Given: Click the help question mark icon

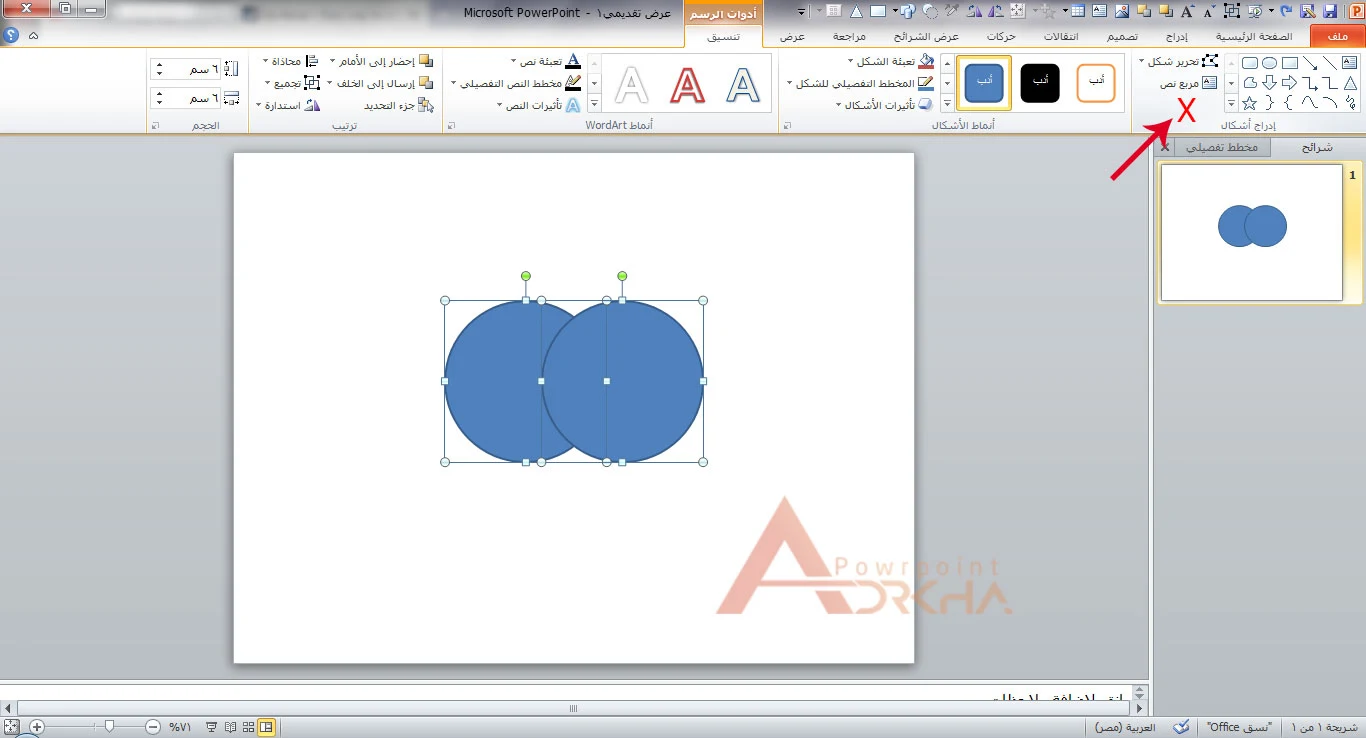Looking at the screenshot, I should click(x=11, y=35).
